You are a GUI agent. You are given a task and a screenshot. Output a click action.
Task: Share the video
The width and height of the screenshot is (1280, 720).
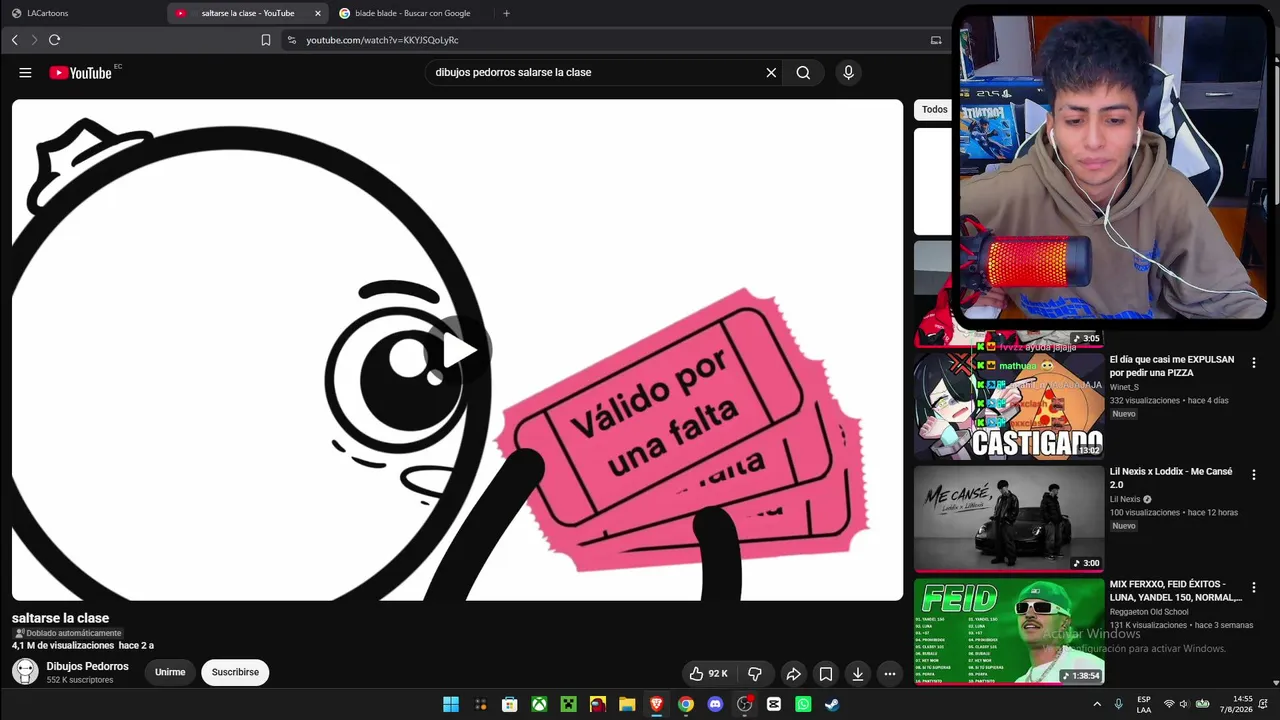click(793, 674)
